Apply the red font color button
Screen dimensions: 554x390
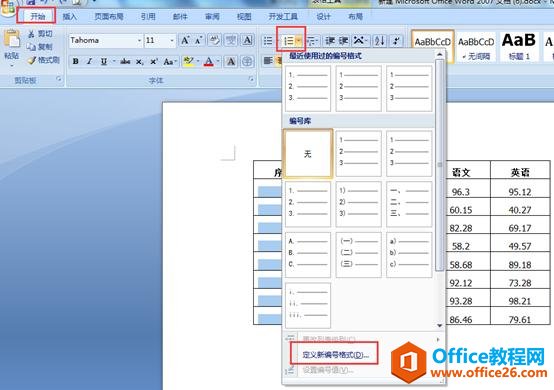pos(209,61)
